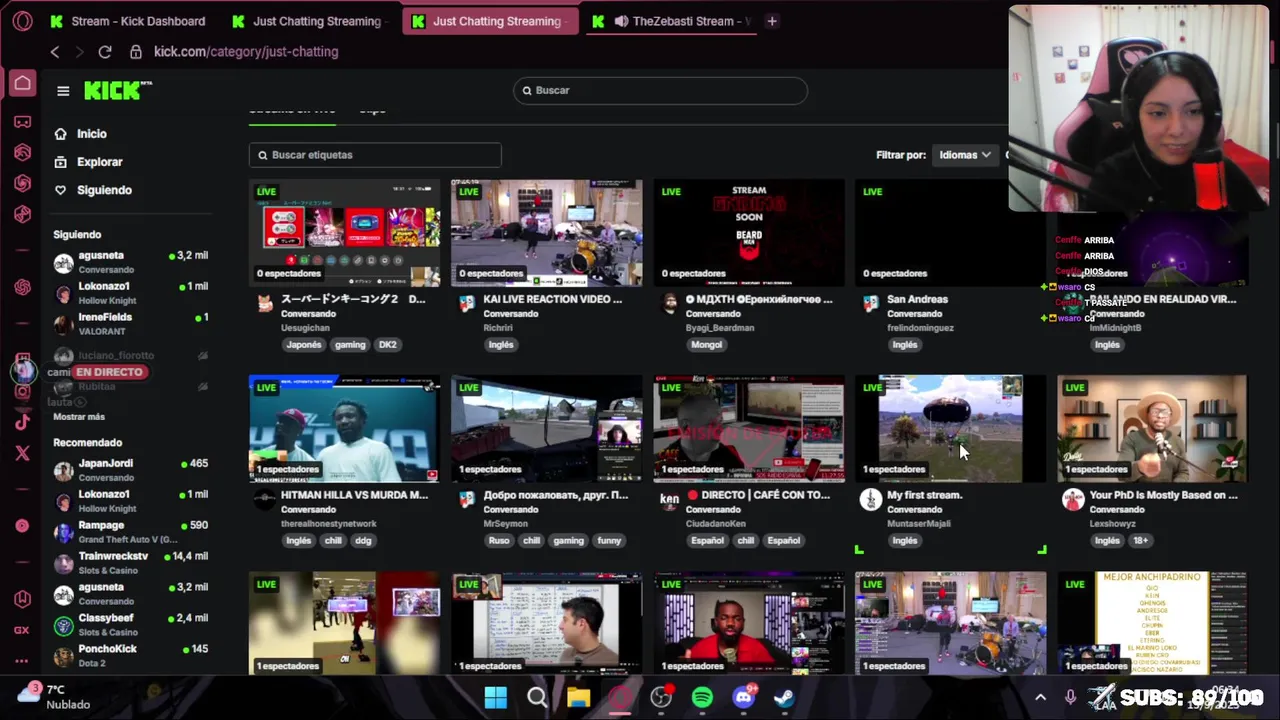Open Classybeef in recommended list

click(x=131, y=625)
